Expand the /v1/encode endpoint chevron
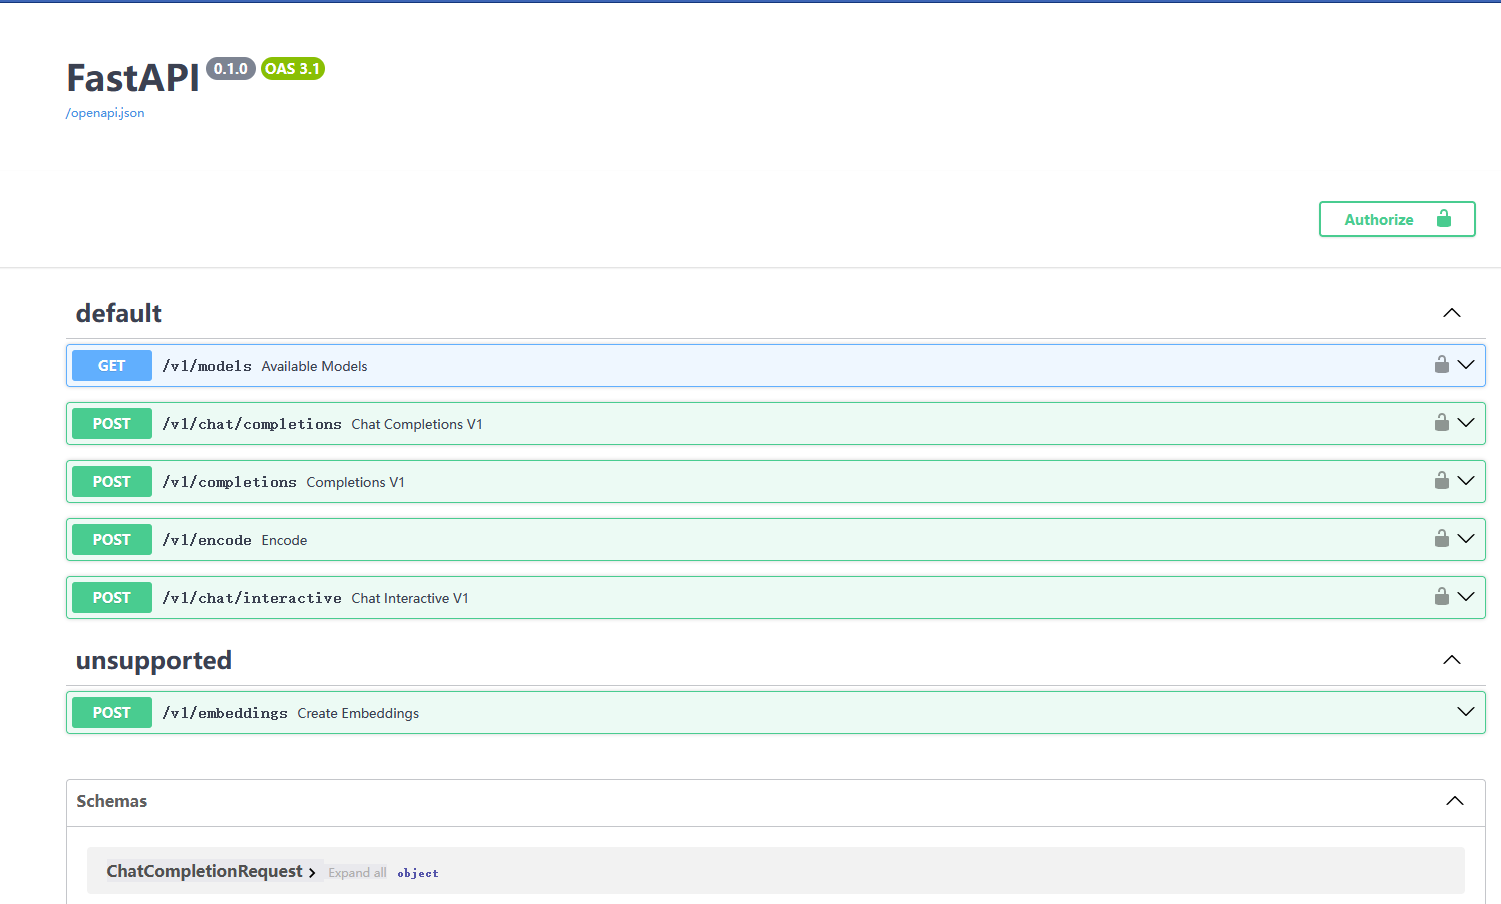Viewport: 1501px width, 904px height. [1466, 539]
